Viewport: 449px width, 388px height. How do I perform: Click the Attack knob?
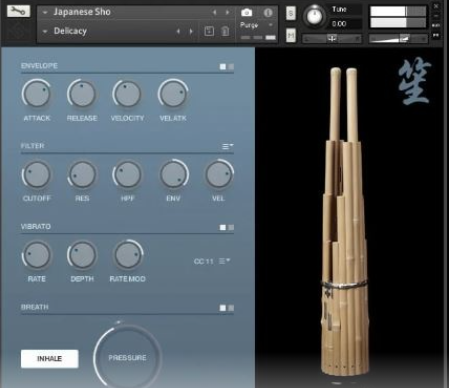(x=36, y=94)
